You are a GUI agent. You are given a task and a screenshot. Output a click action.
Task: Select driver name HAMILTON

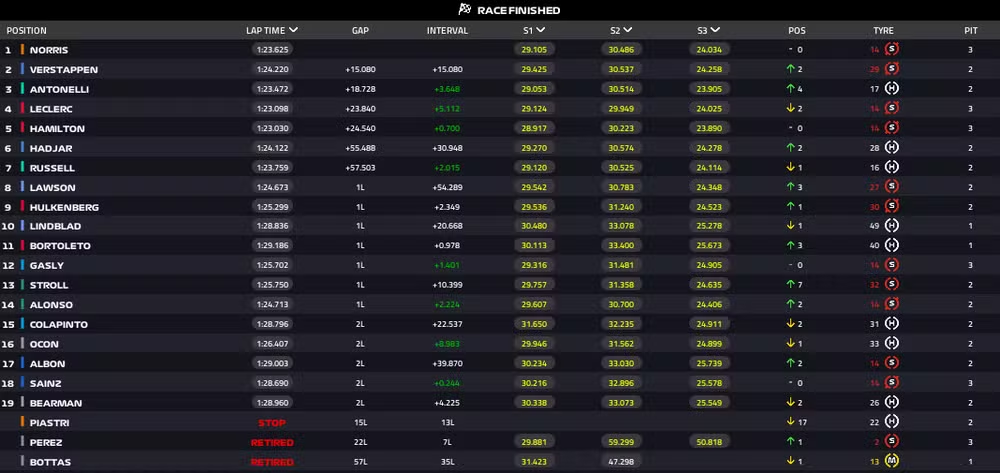tap(57, 129)
